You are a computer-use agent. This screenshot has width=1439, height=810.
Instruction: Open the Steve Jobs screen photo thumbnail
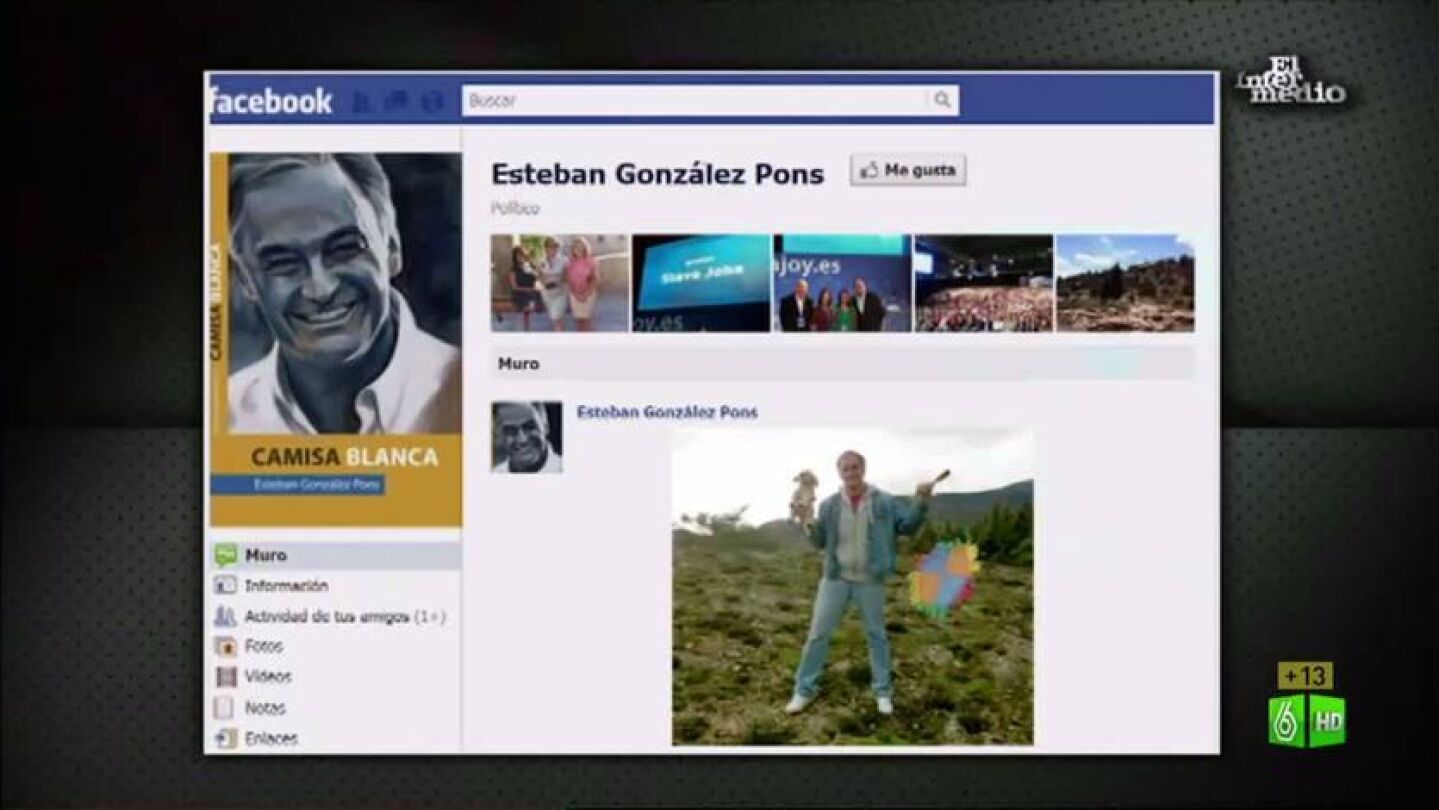(701, 283)
